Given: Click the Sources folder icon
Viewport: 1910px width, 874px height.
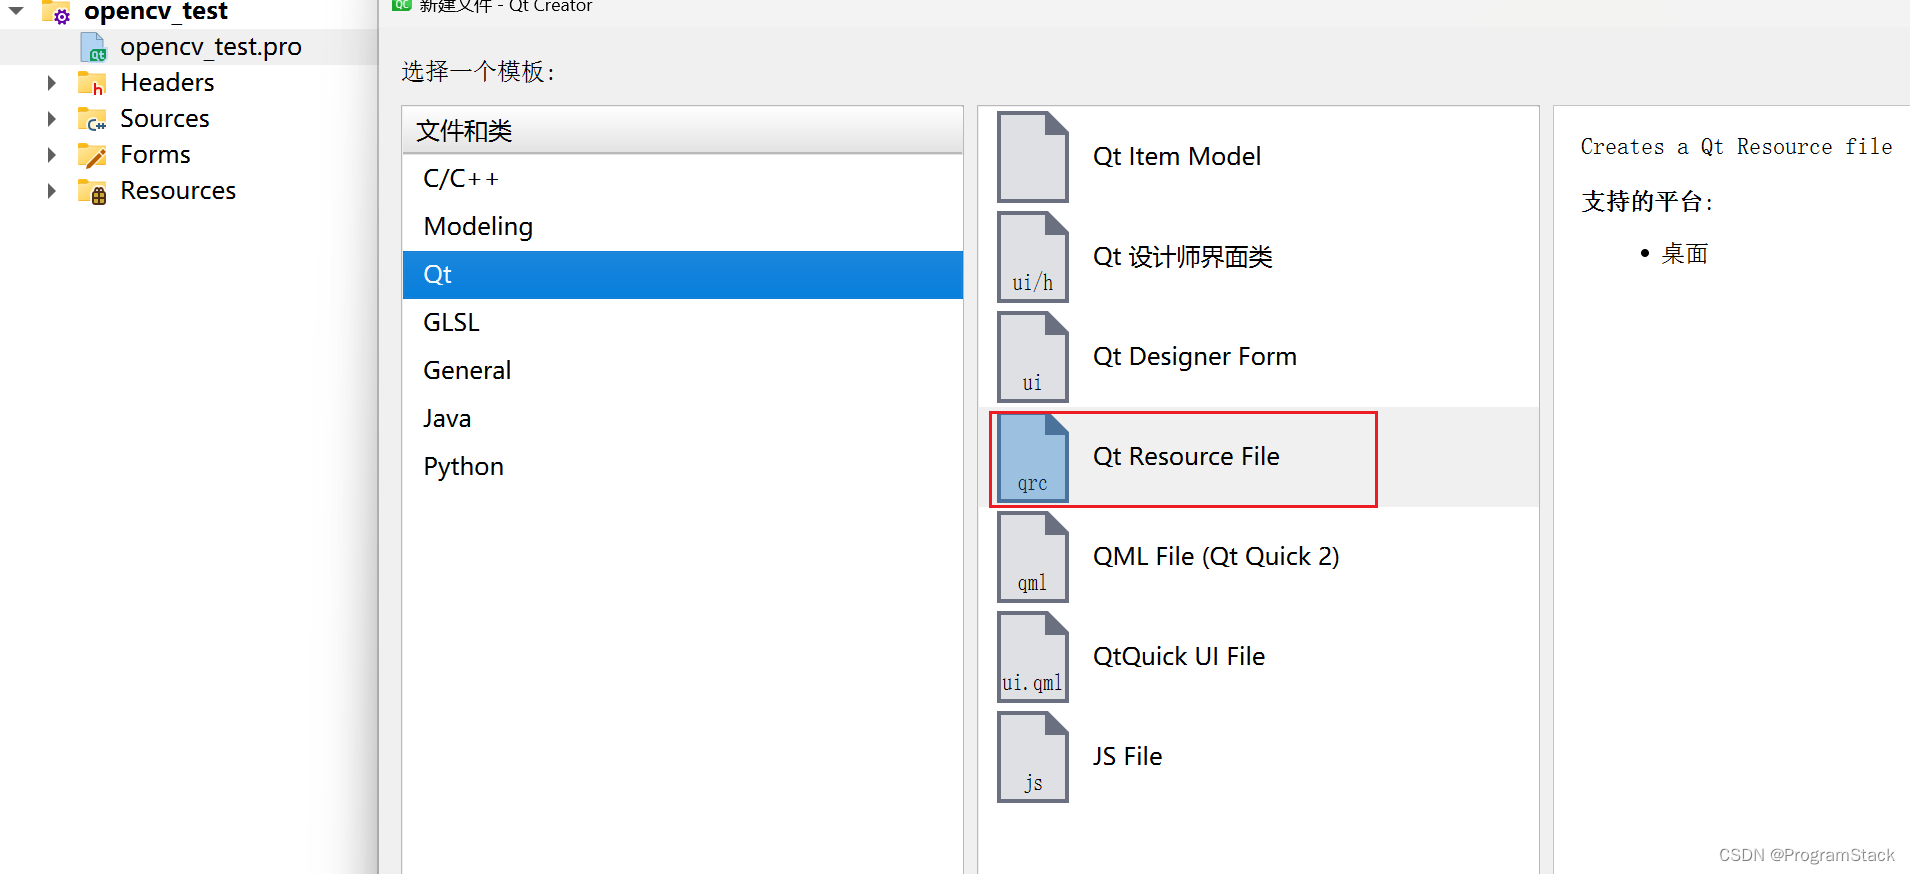Looking at the screenshot, I should (x=92, y=119).
